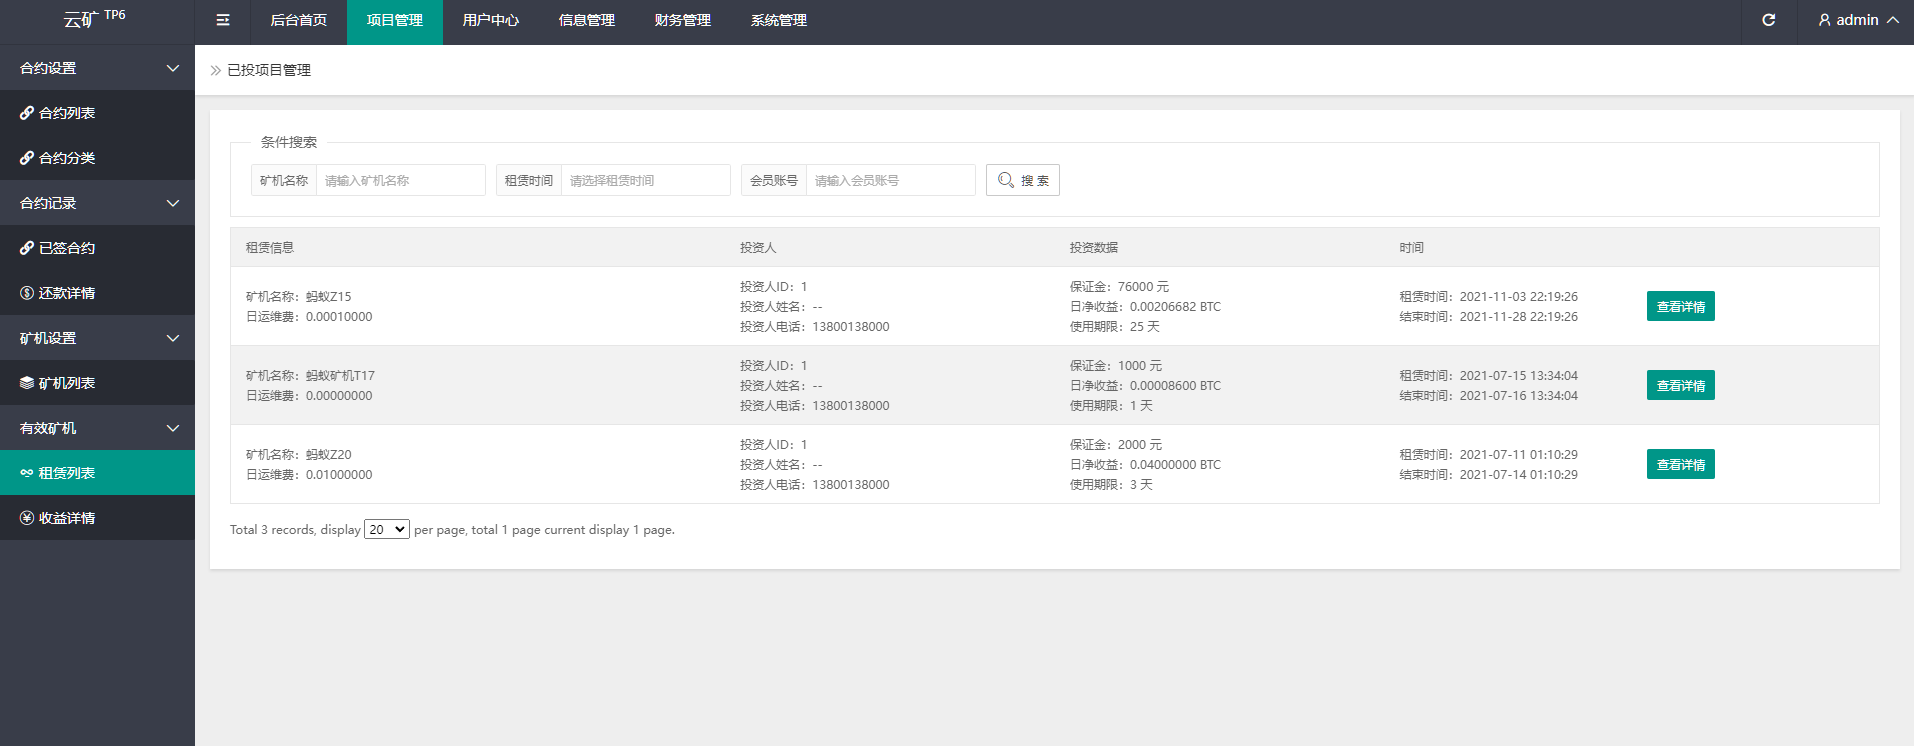Collapse the 矿机设置 sidebar section
The image size is (1914, 746).
[172, 338]
